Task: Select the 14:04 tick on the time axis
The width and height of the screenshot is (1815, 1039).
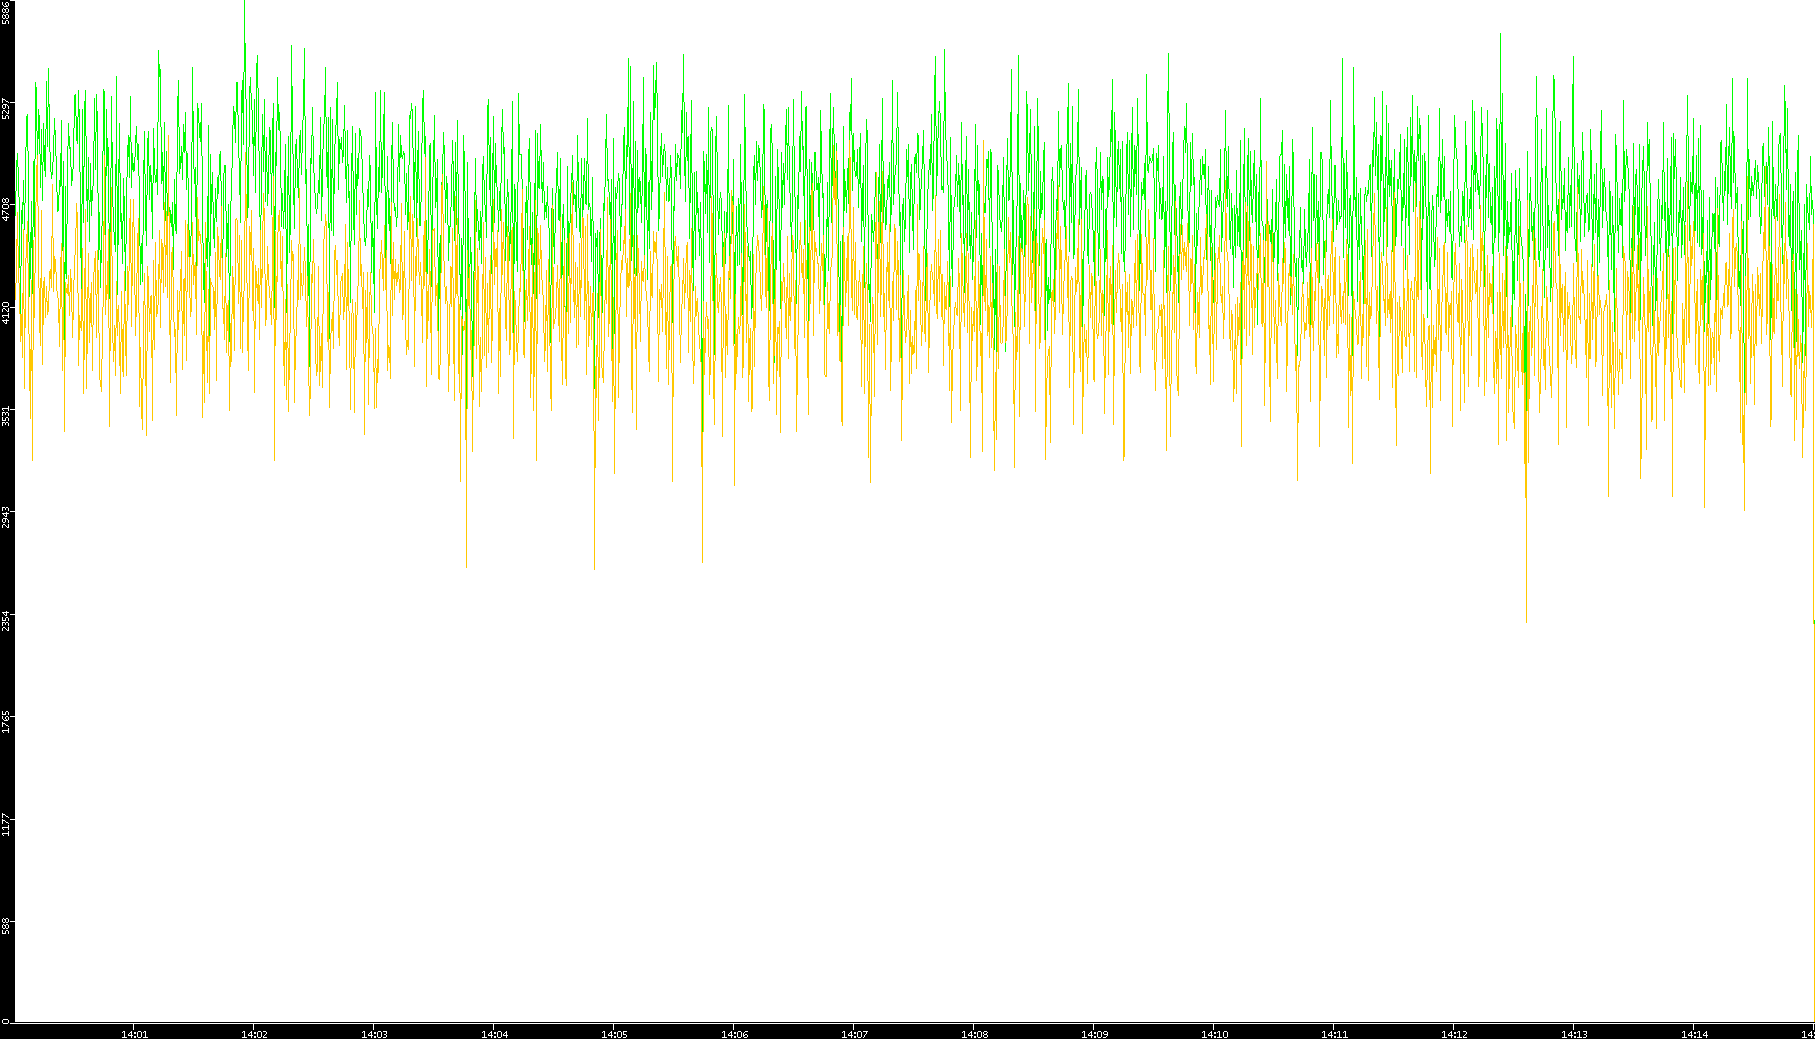Action: (494, 1034)
